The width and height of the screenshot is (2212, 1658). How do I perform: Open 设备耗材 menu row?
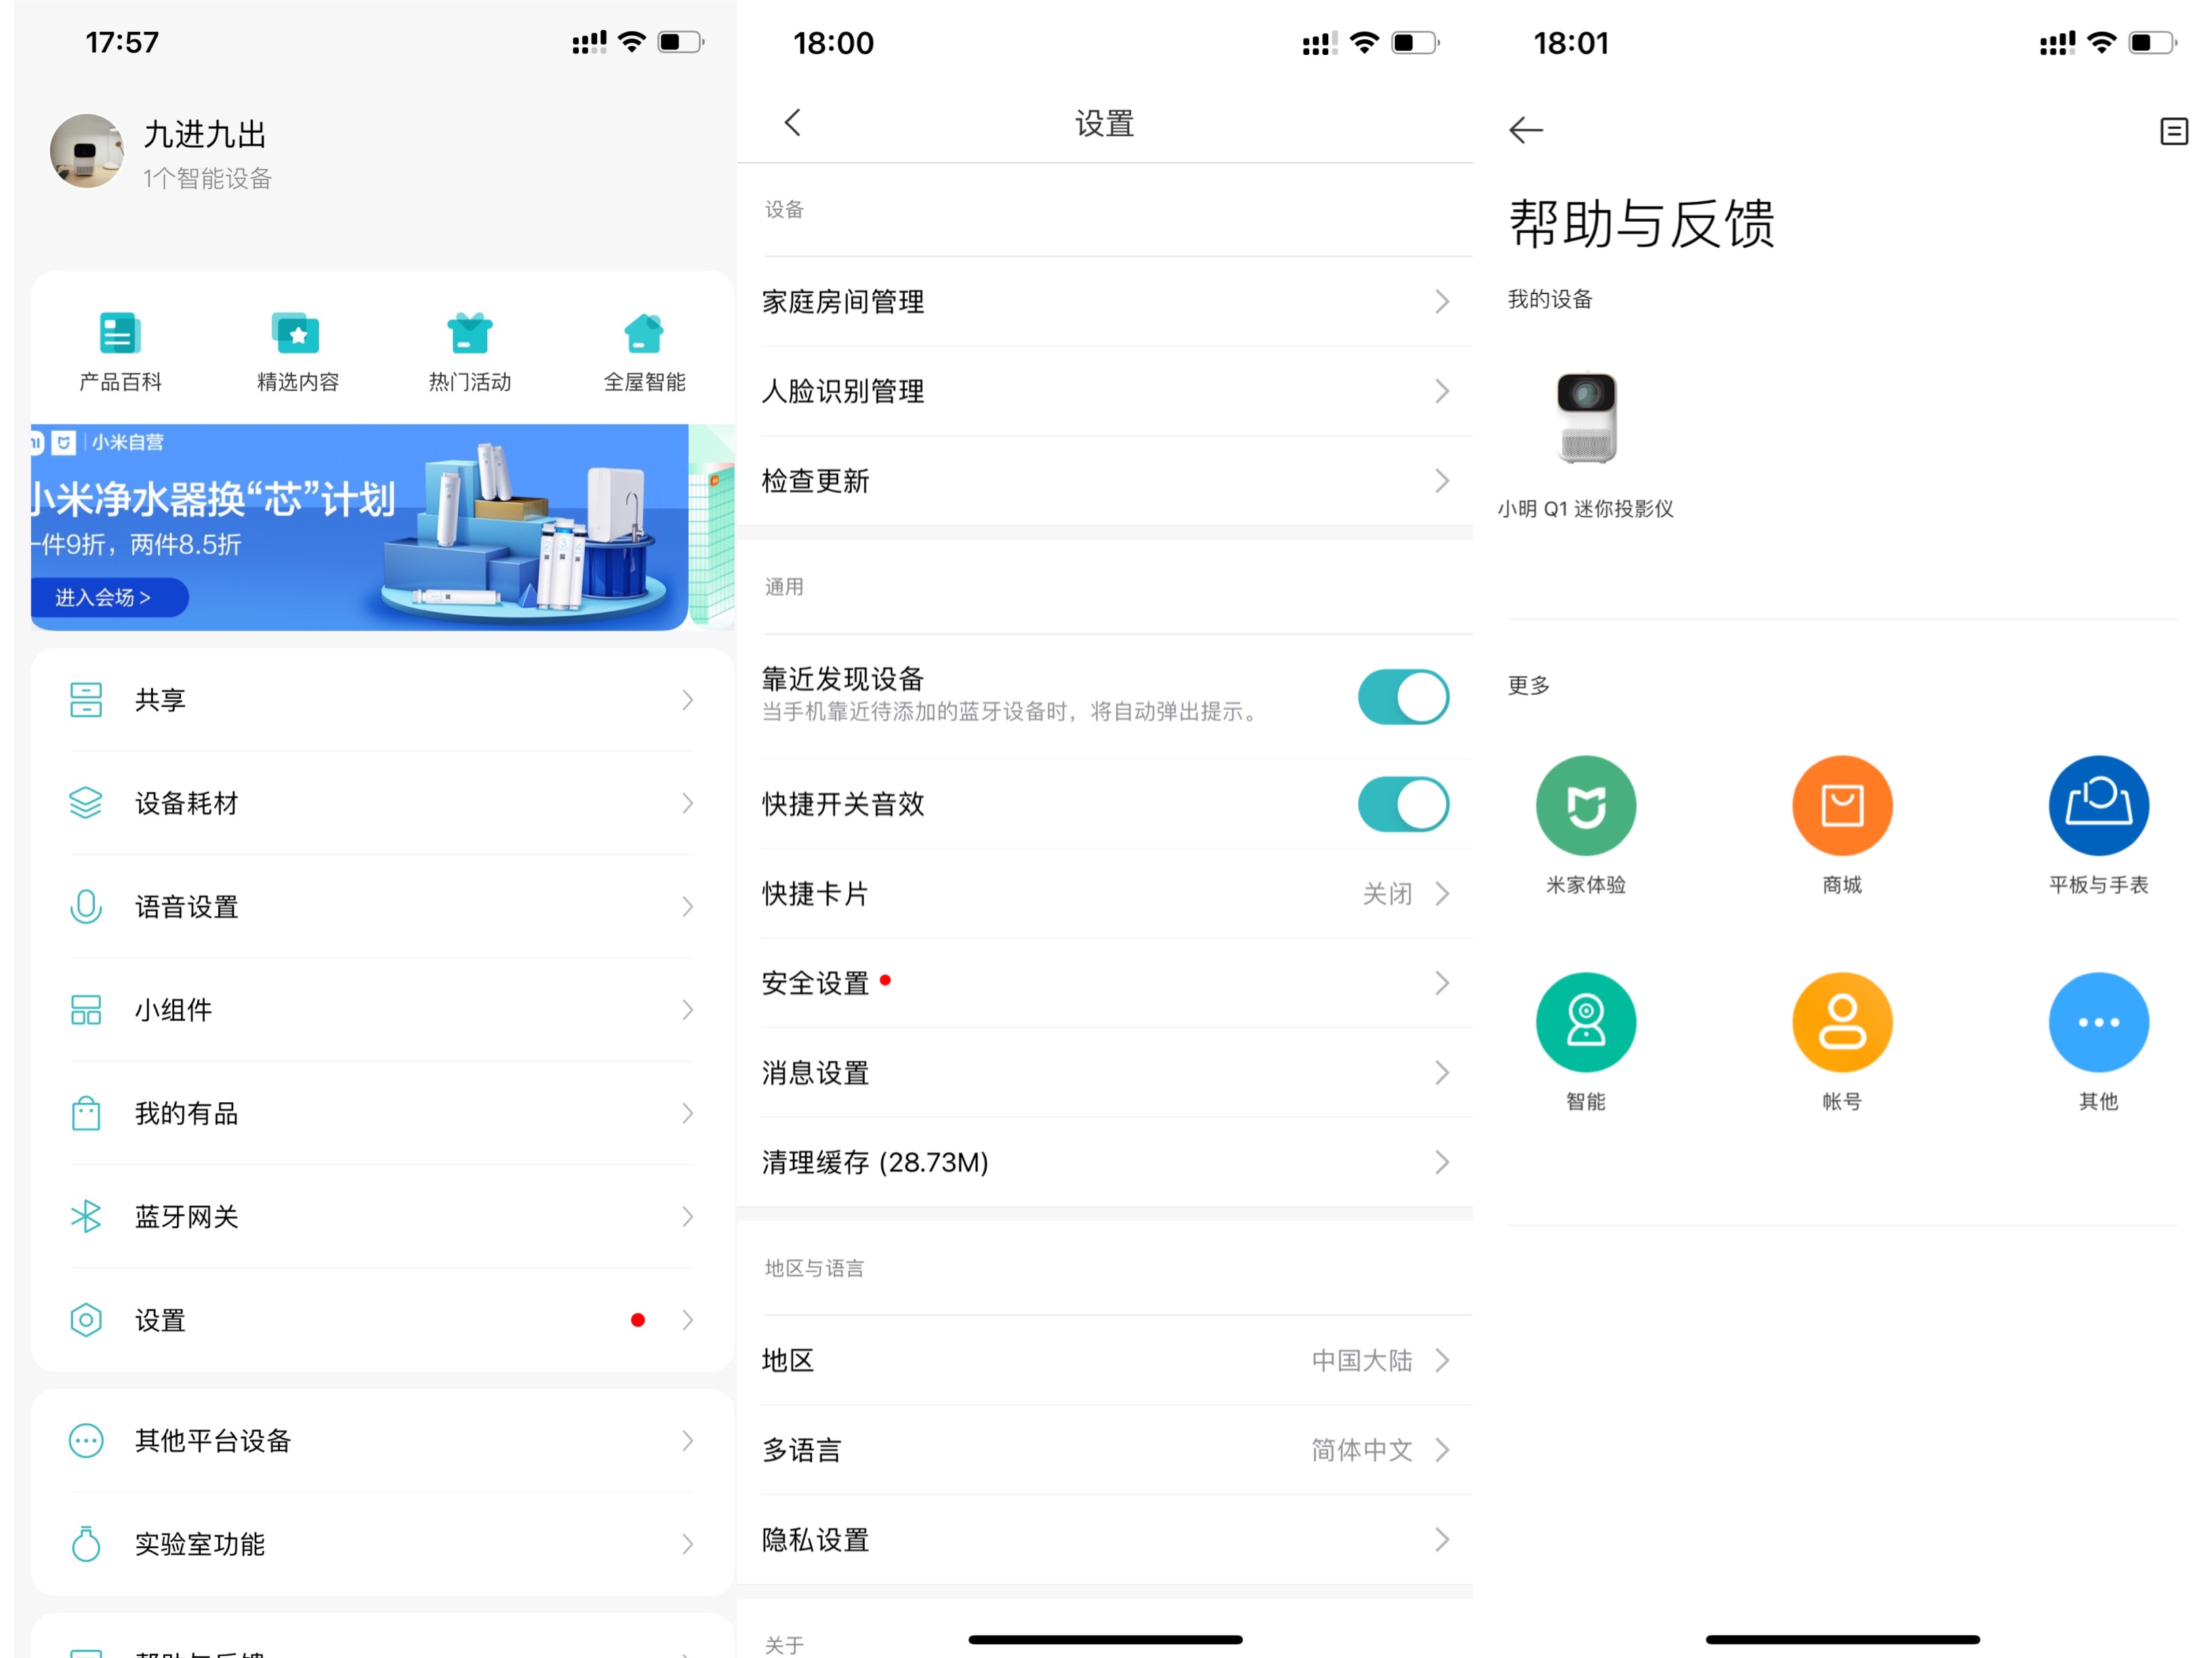tap(382, 803)
